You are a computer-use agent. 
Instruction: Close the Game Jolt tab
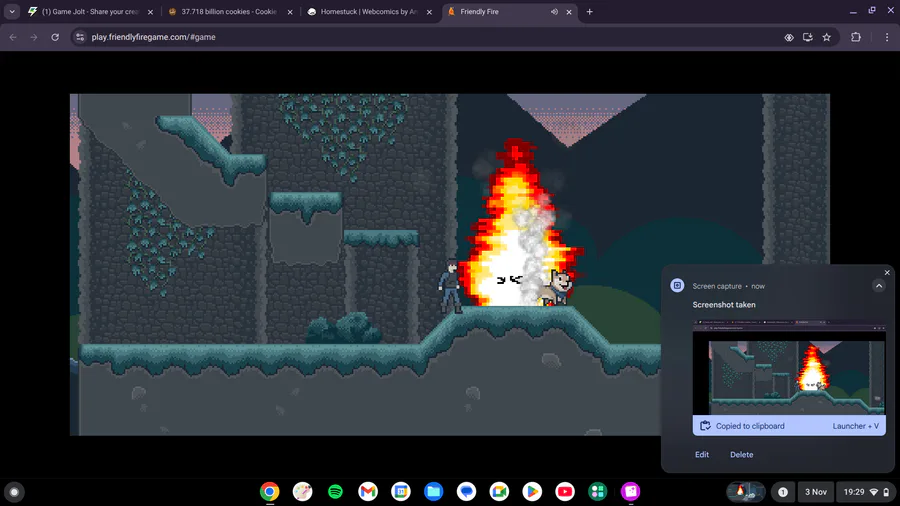(x=150, y=11)
